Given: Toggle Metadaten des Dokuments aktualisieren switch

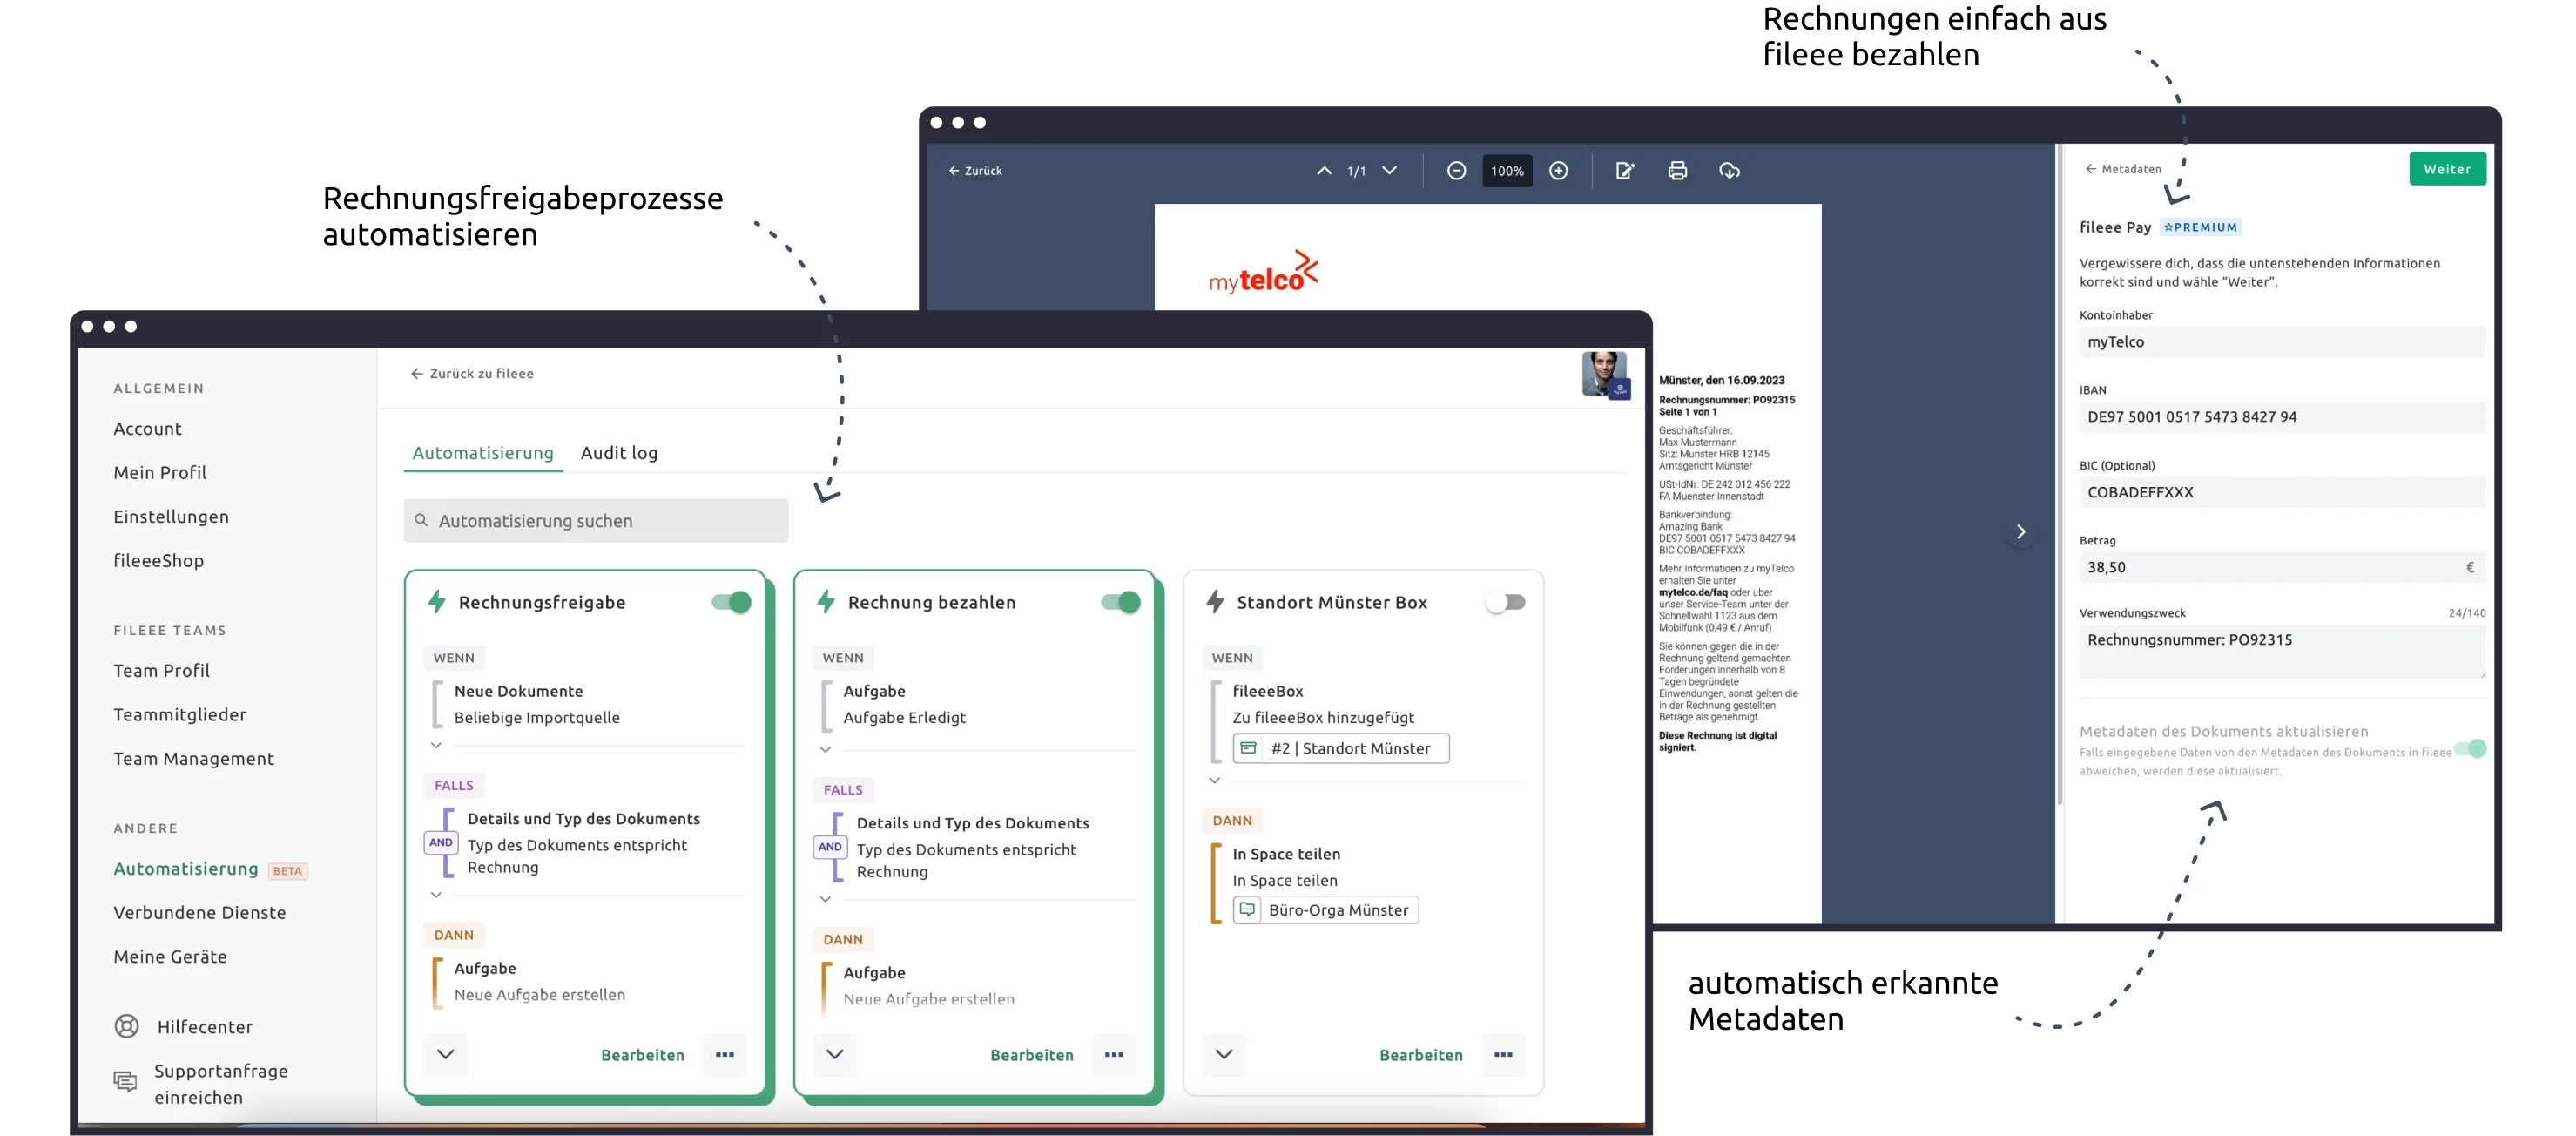Looking at the screenshot, I should point(2470,748).
